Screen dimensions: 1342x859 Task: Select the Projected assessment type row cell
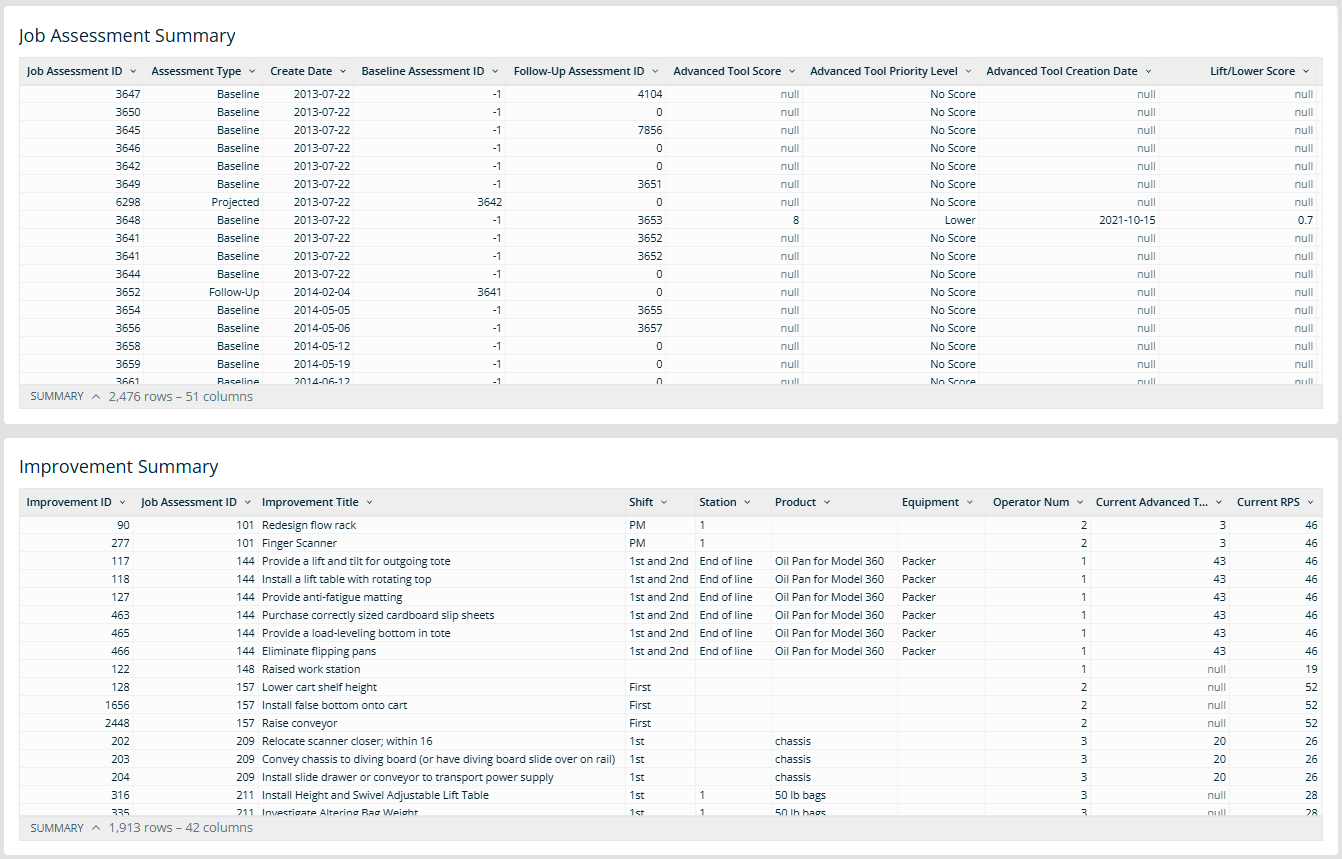(235, 202)
